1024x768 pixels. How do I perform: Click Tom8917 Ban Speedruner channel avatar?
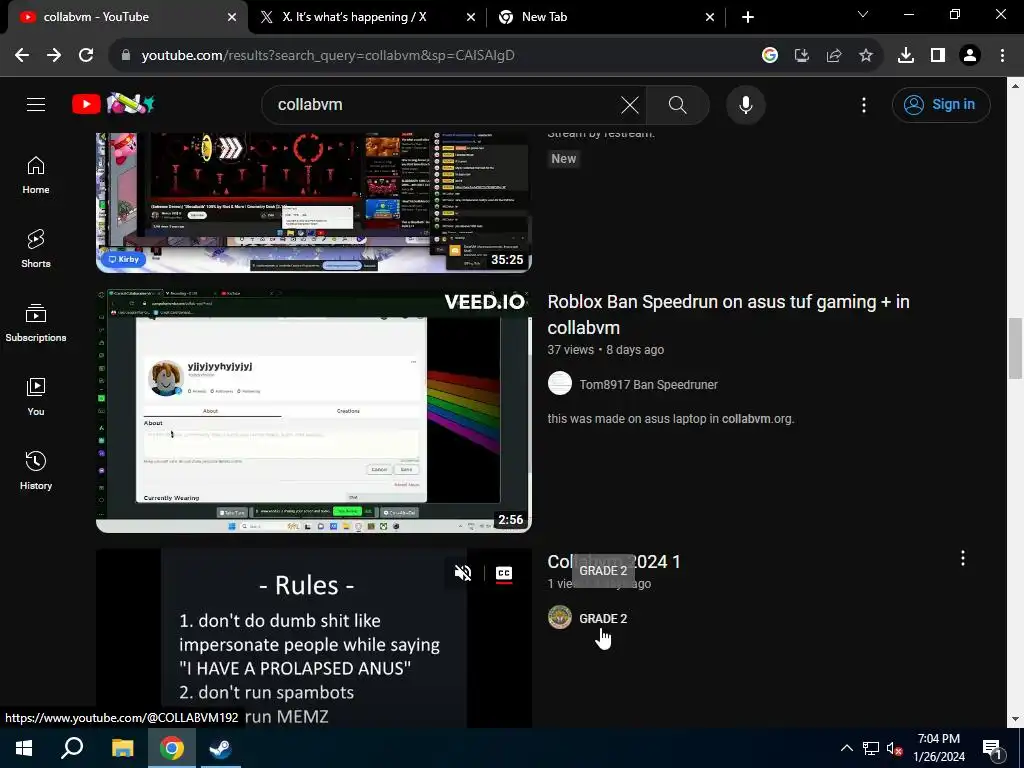(x=560, y=383)
